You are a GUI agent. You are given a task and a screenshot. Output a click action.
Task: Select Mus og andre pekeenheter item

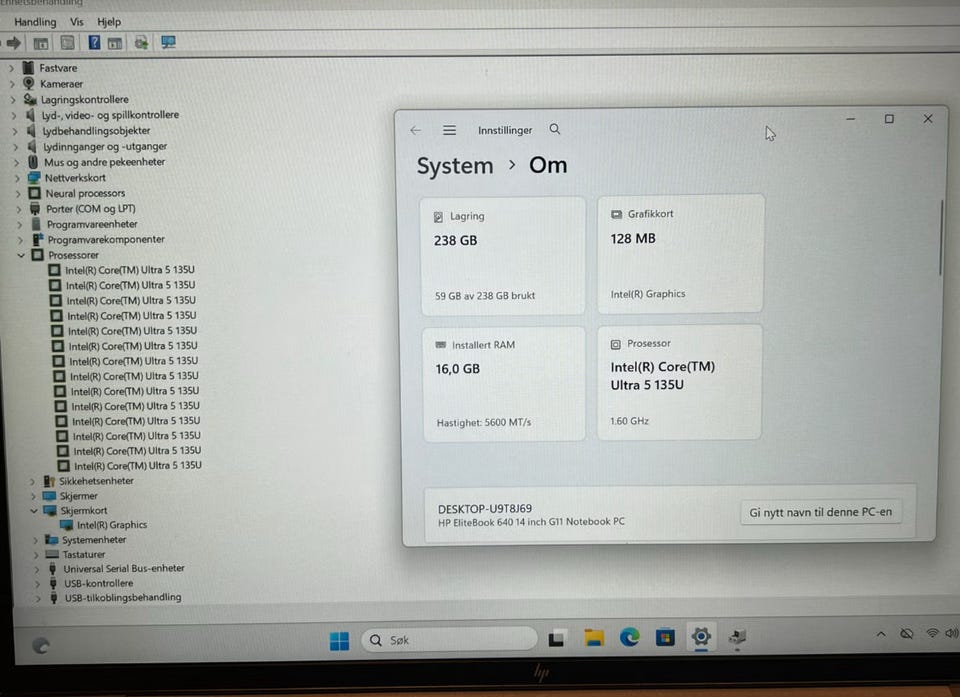(x=104, y=162)
